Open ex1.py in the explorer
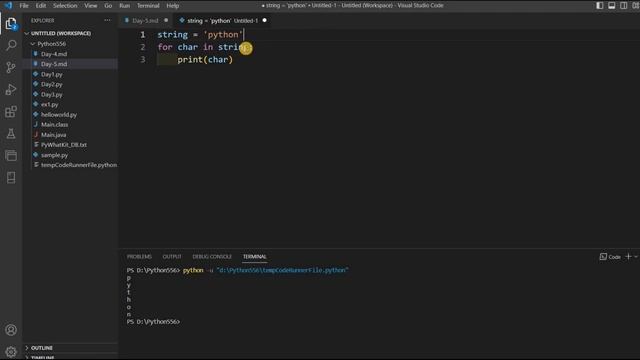The image size is (640, 360). point(49,104)
